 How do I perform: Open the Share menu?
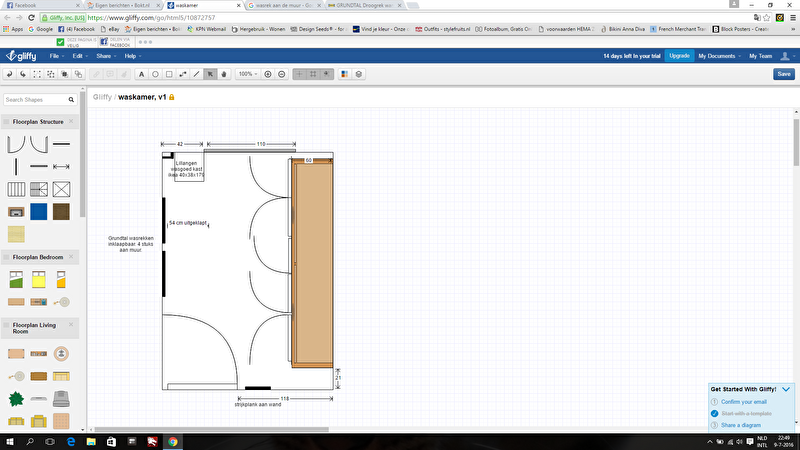(x=106, y=56)
